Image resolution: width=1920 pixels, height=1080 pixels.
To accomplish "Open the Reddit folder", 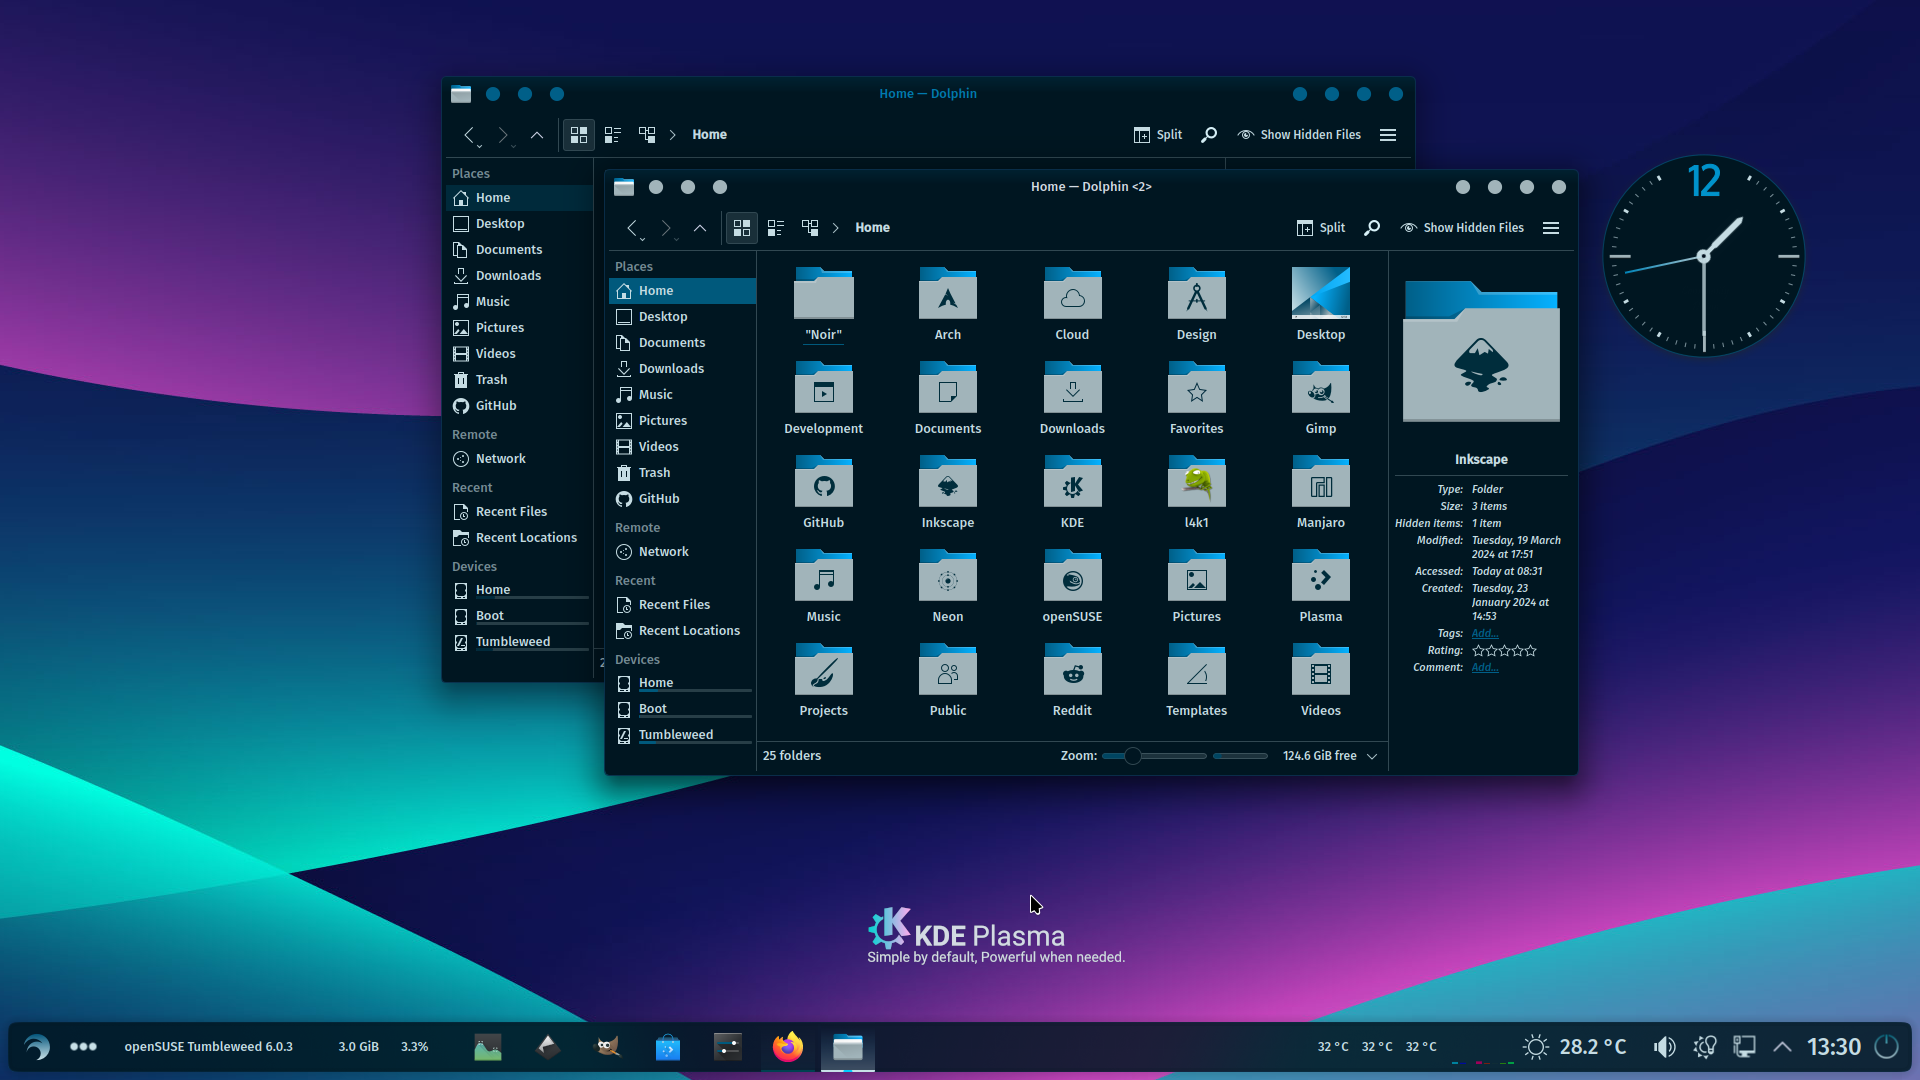I will pos(1072,680).
